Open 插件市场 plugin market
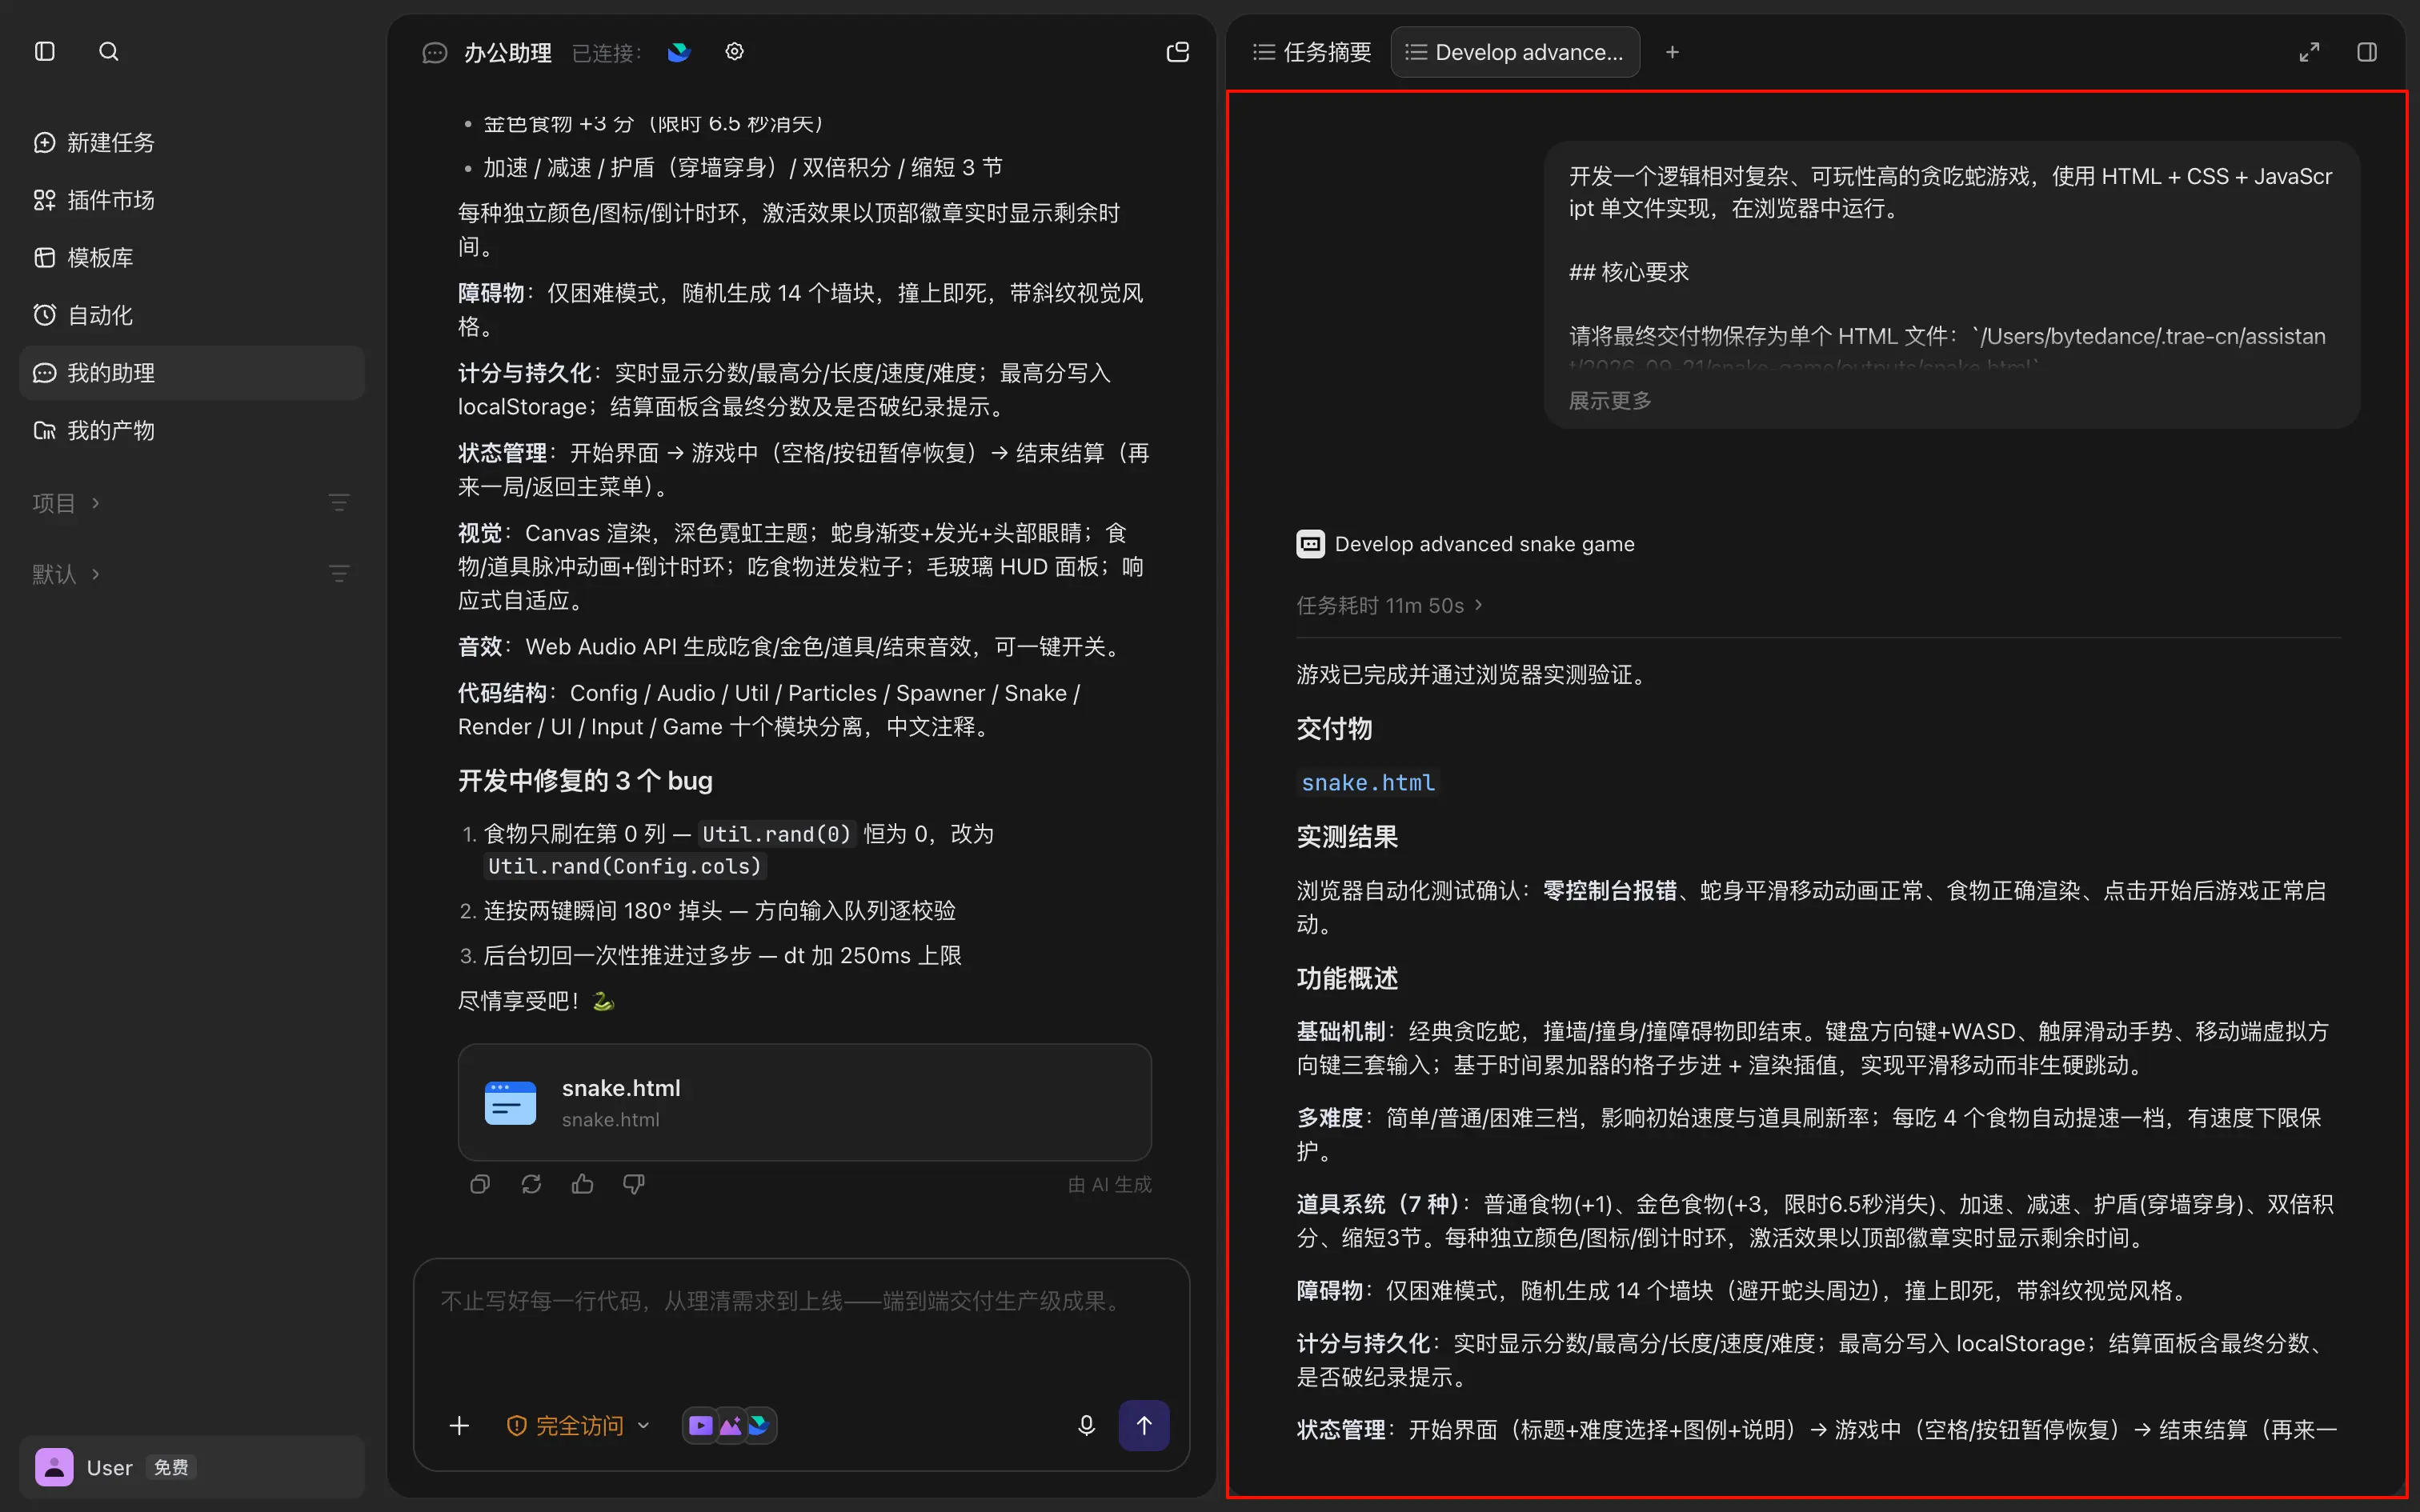 point(192,200)
